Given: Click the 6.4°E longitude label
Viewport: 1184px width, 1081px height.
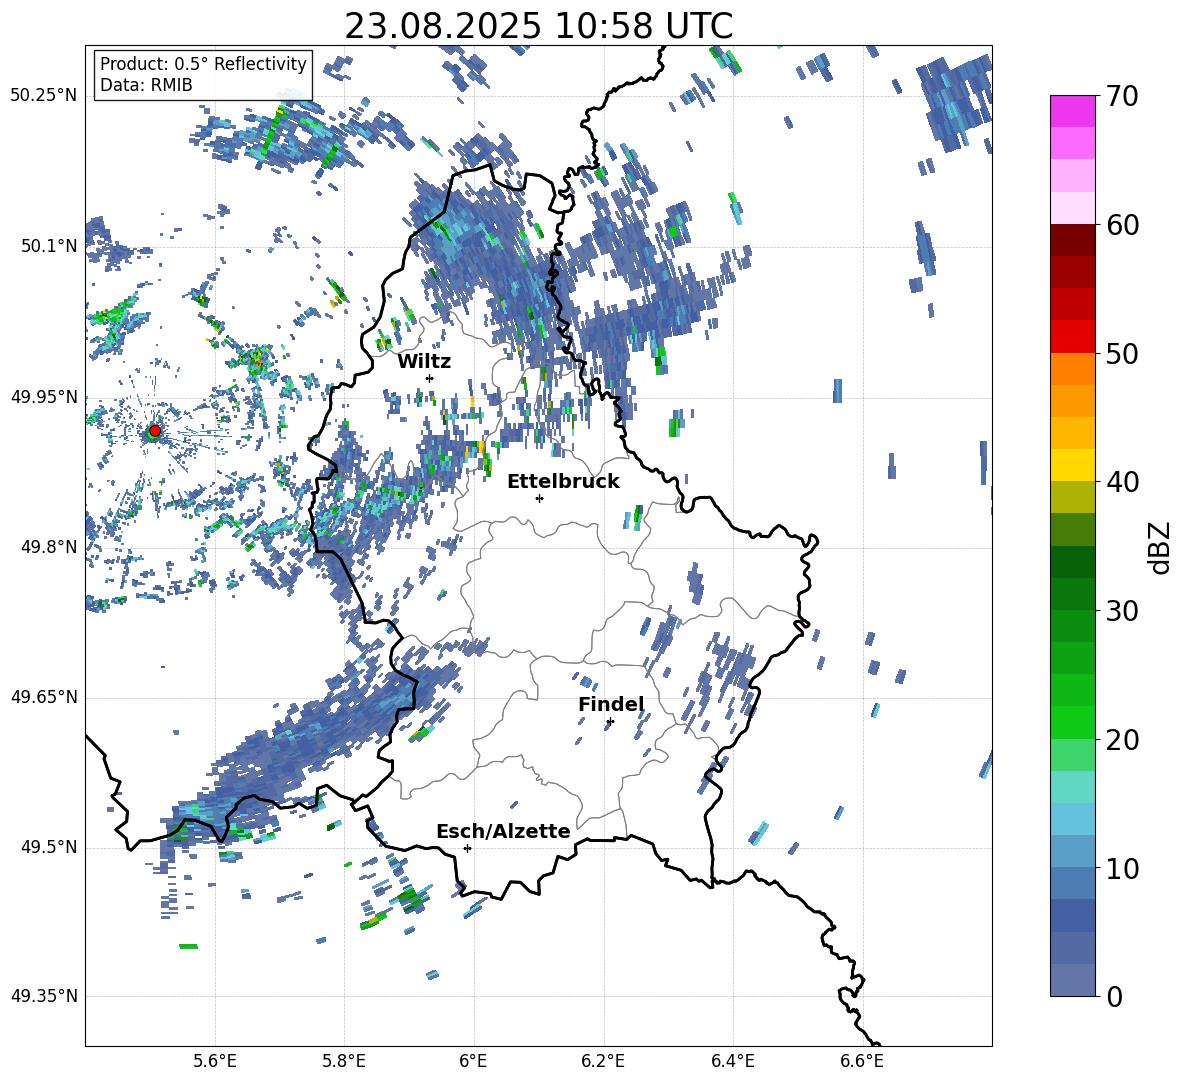Looking at the screenshot, I should [732, 1061].
